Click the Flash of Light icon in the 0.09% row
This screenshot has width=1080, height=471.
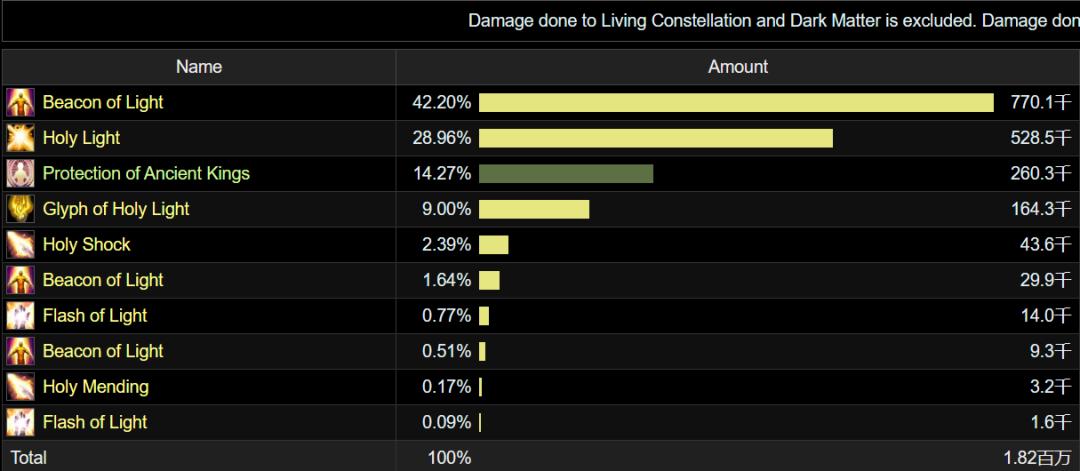(20, 422)
